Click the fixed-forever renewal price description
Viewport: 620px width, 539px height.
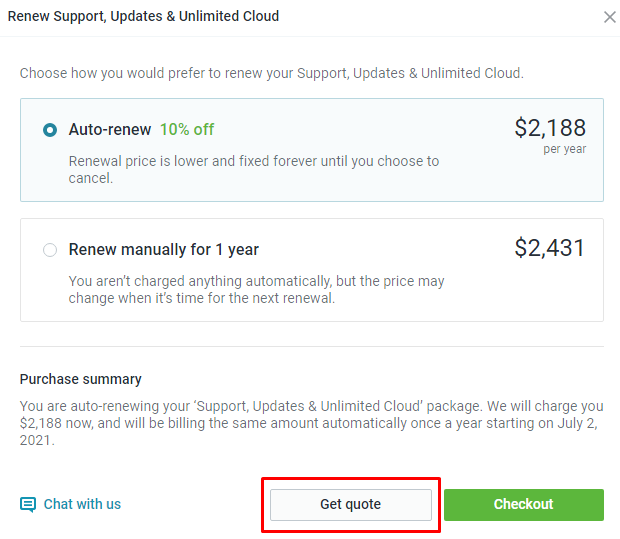(x=253, y=170)
